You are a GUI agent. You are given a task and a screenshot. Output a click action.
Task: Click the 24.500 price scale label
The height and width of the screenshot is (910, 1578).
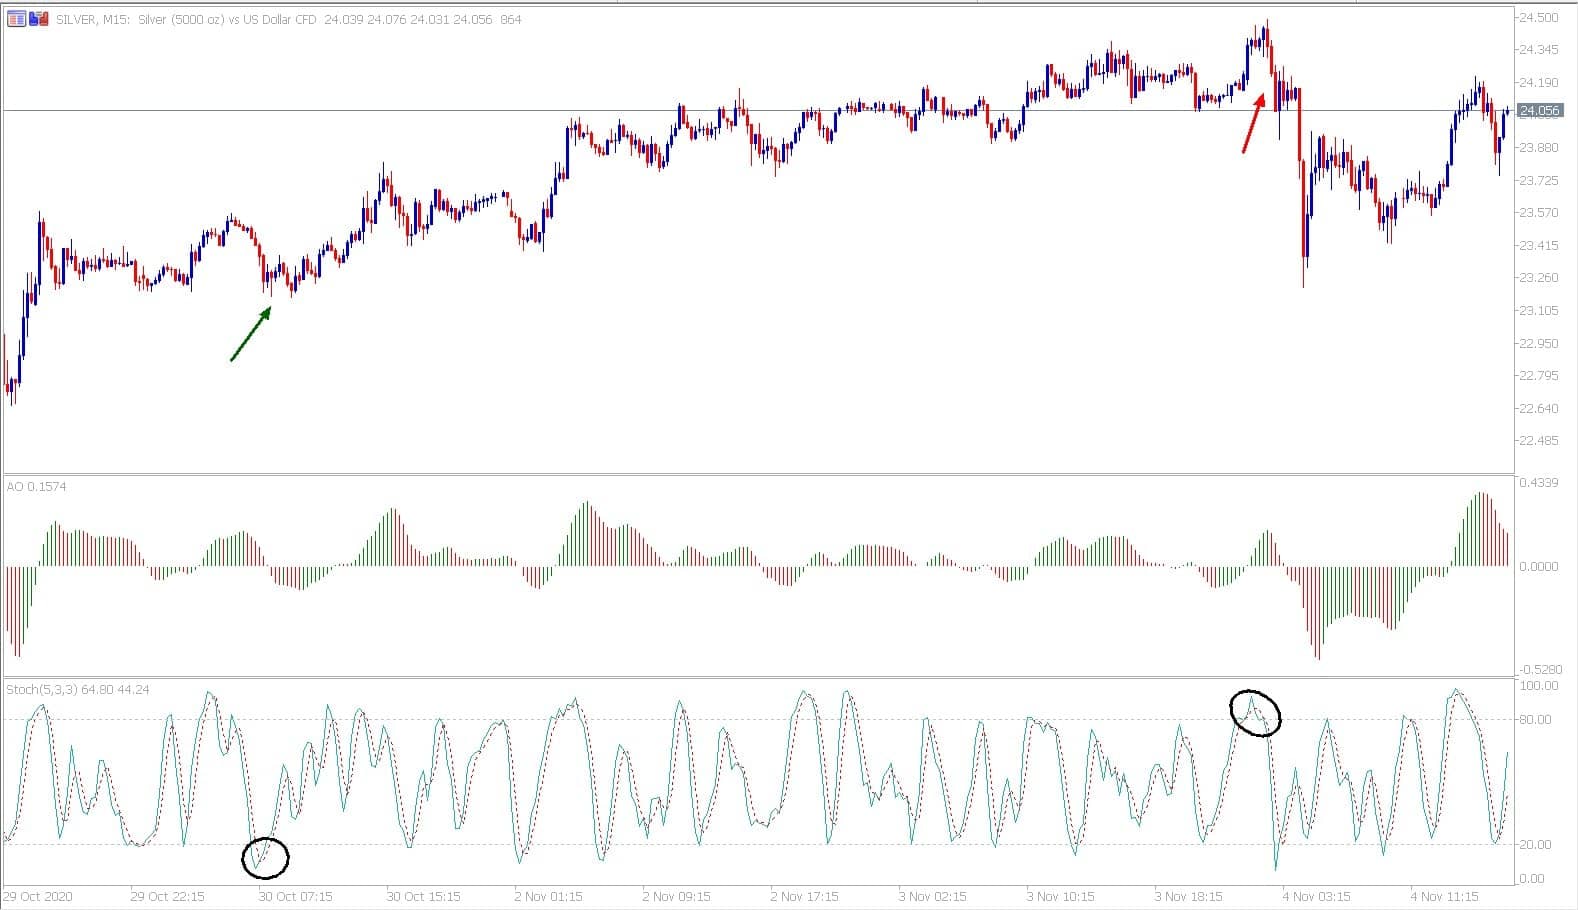coord(1538,17)
